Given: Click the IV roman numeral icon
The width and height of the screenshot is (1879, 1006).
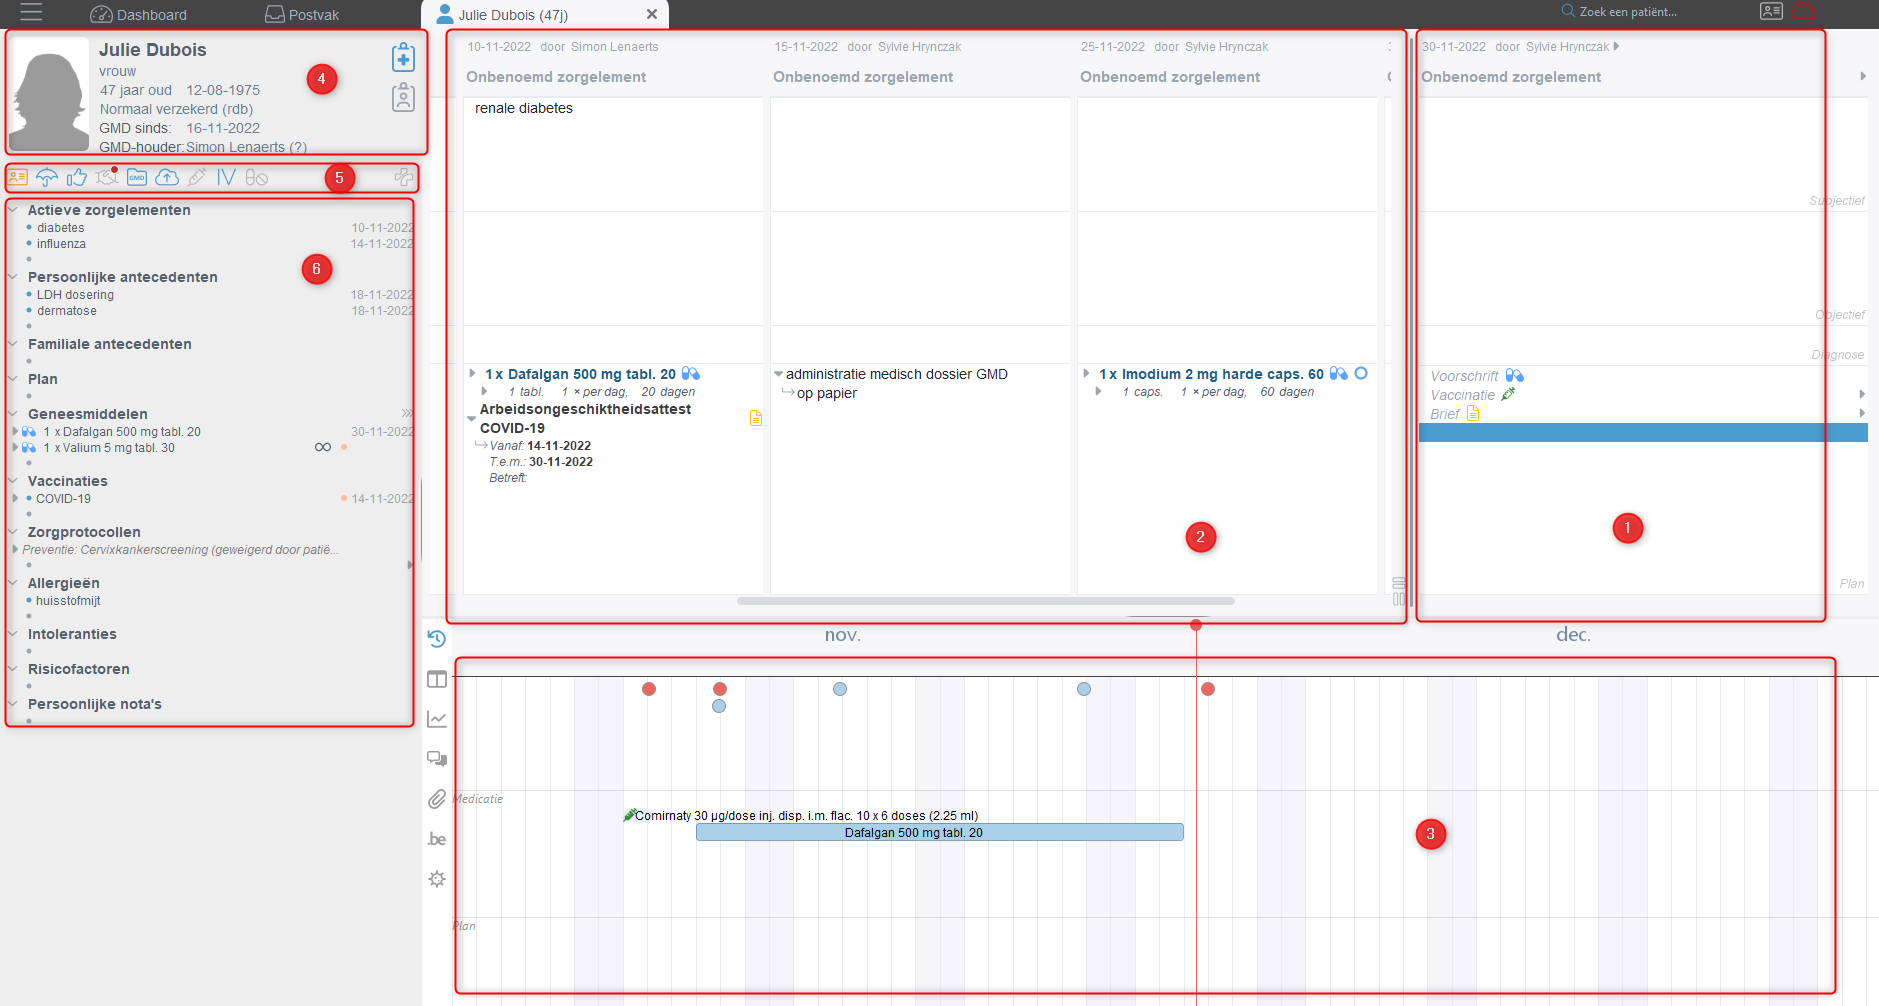Looking at the screenshot, I should pos(227,177).
